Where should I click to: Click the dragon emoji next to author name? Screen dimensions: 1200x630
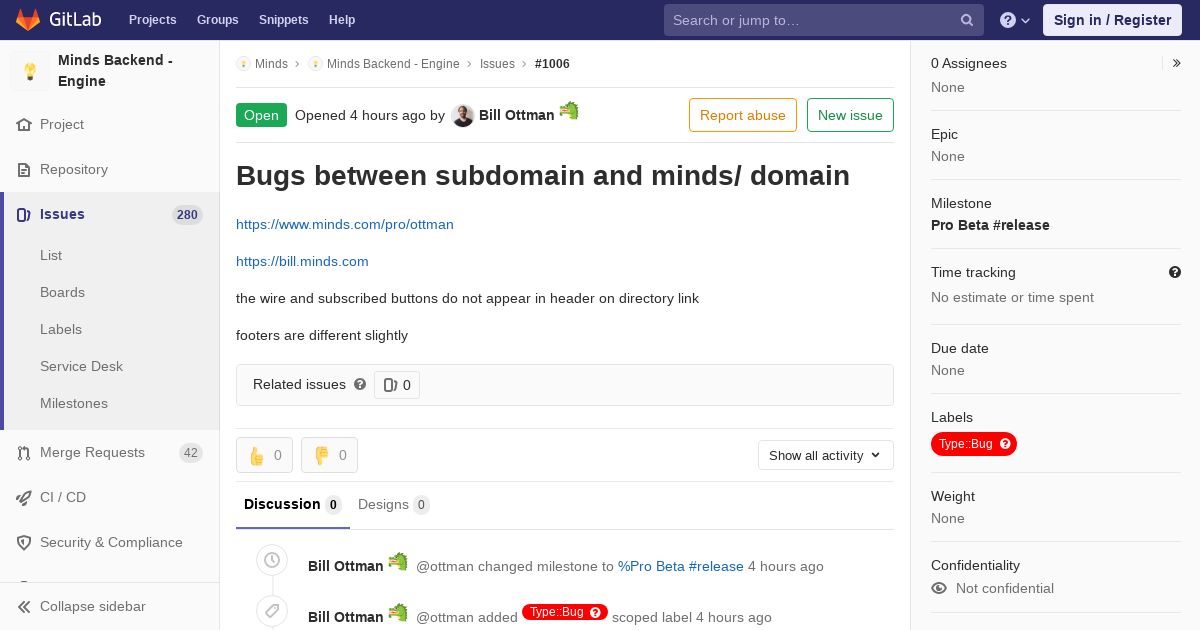[569, 111]
